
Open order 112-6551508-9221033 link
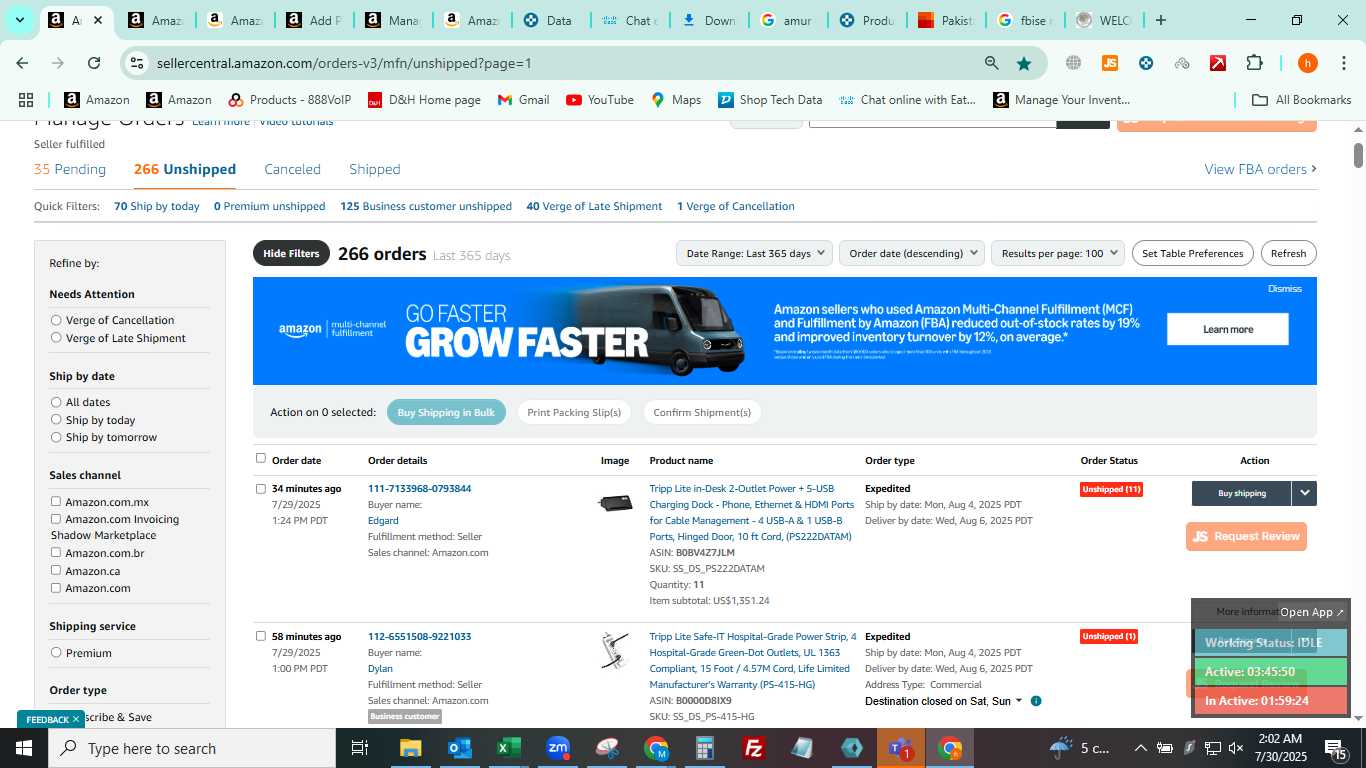419,636
